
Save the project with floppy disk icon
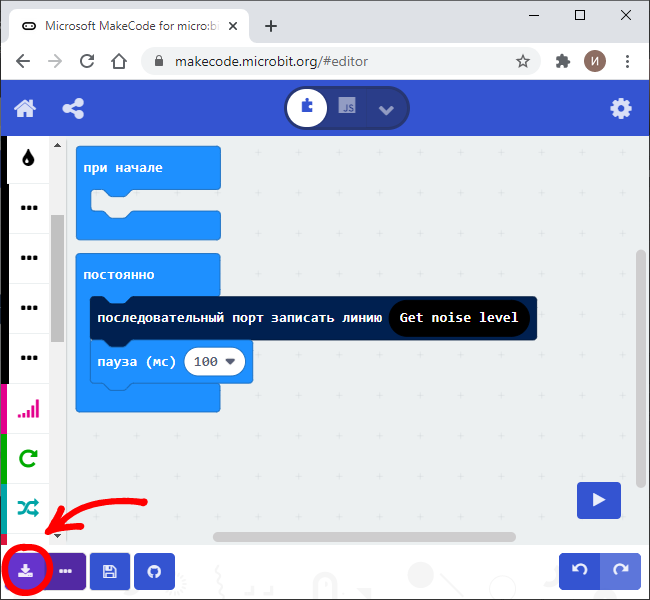tap(110, 571)
